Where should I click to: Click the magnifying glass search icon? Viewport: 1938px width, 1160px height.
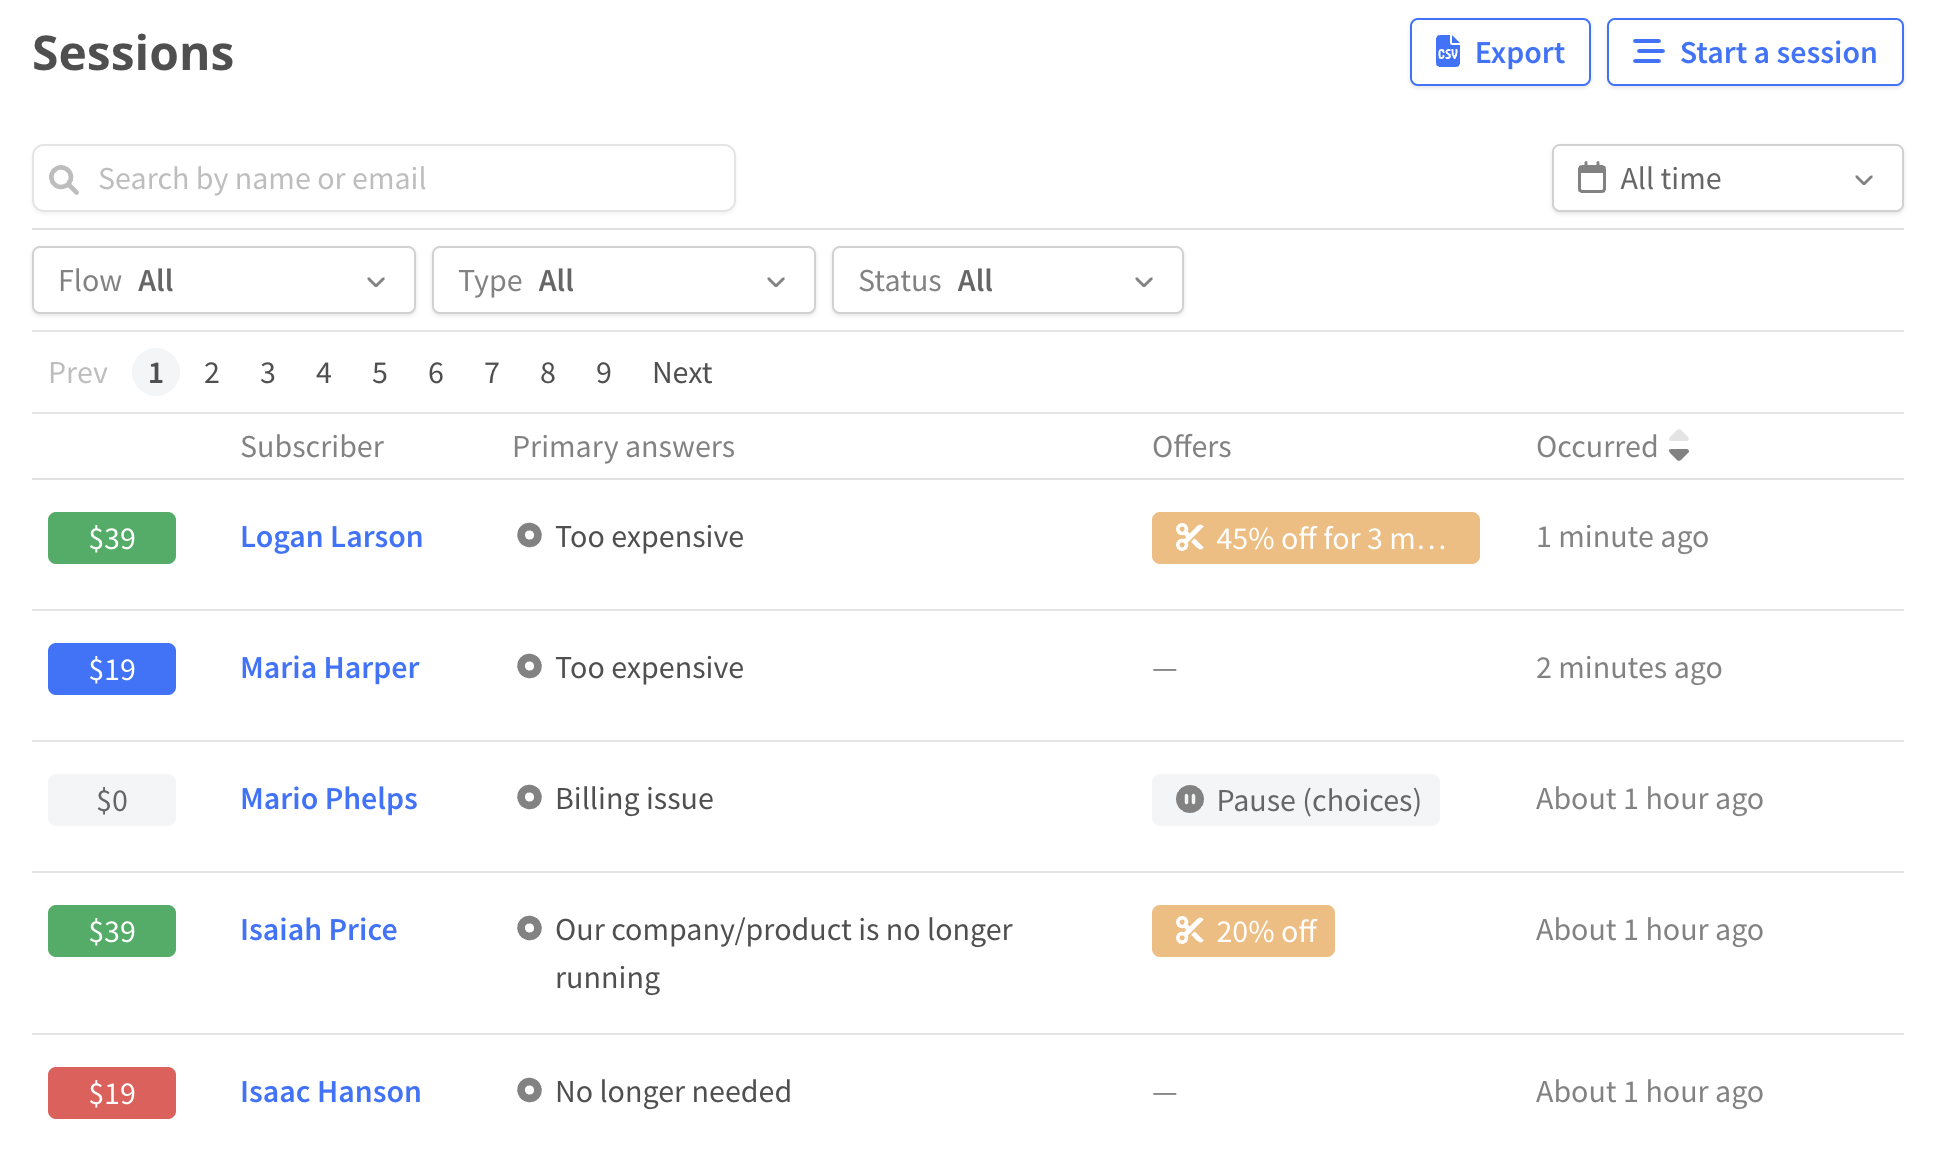point(64,179)
